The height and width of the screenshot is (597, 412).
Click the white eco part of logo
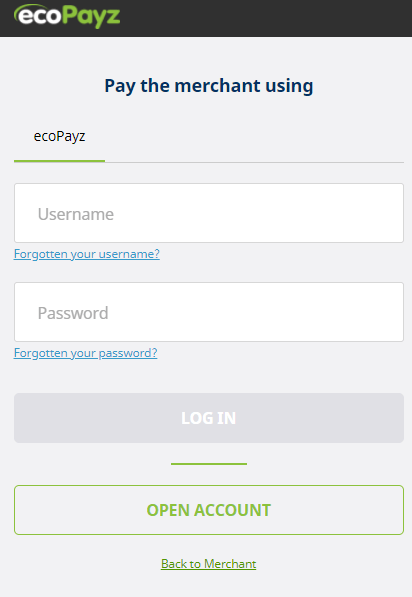(x=39, y=16)
